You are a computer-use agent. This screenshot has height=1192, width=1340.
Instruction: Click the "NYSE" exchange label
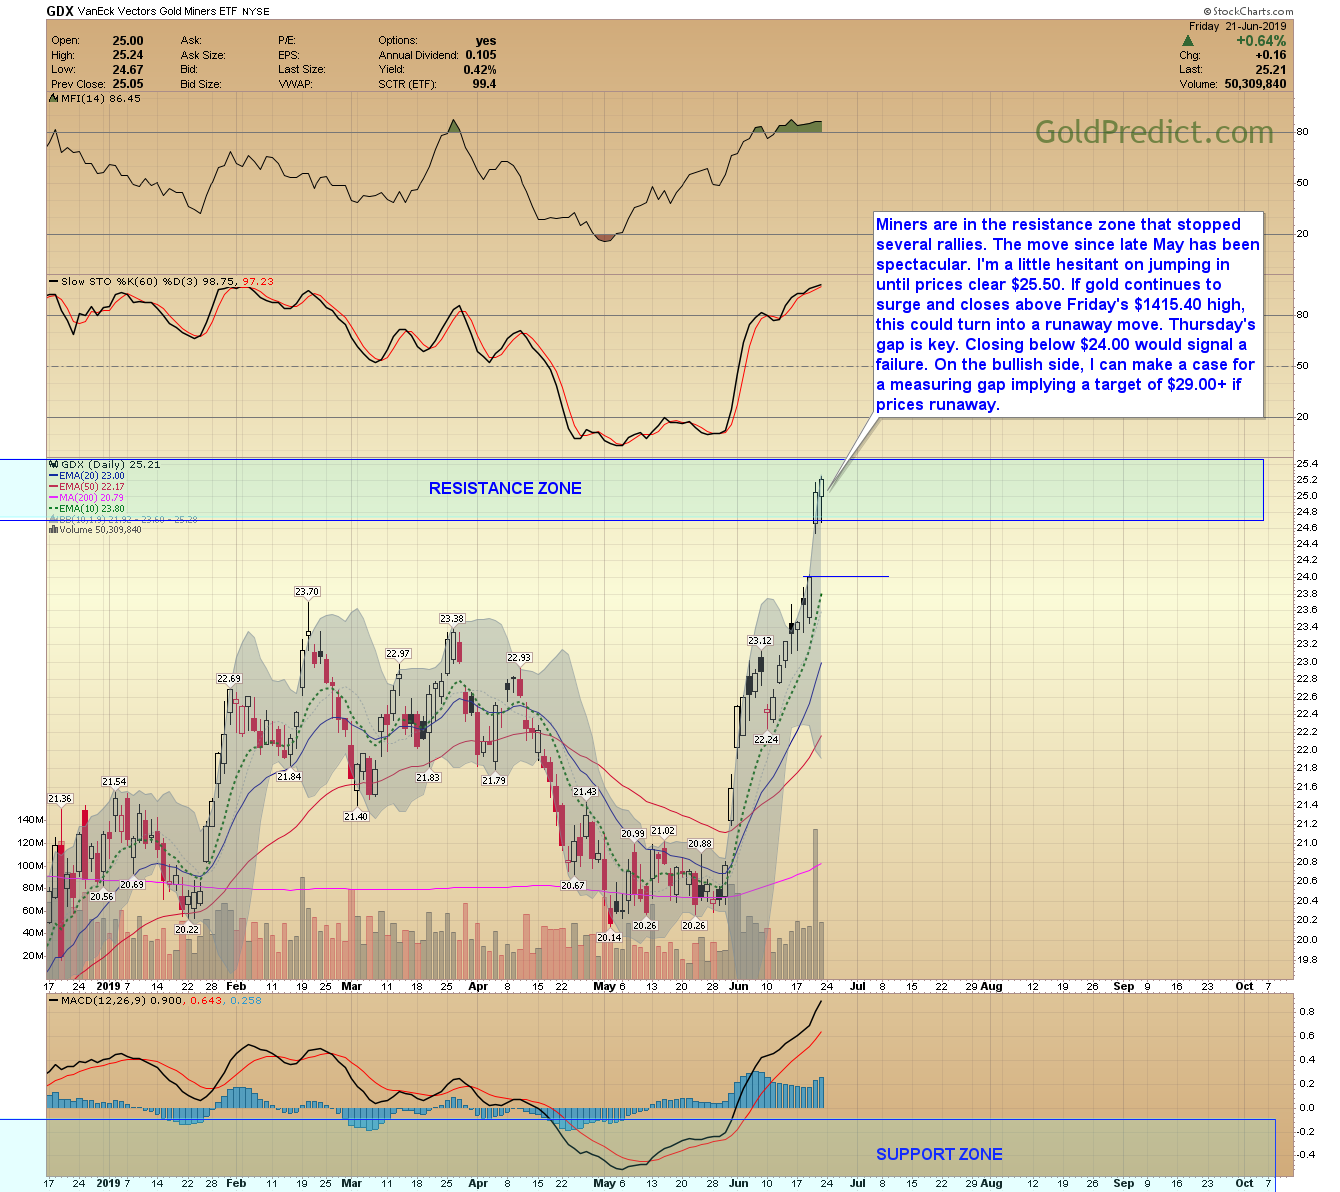[x=258, y=12]
